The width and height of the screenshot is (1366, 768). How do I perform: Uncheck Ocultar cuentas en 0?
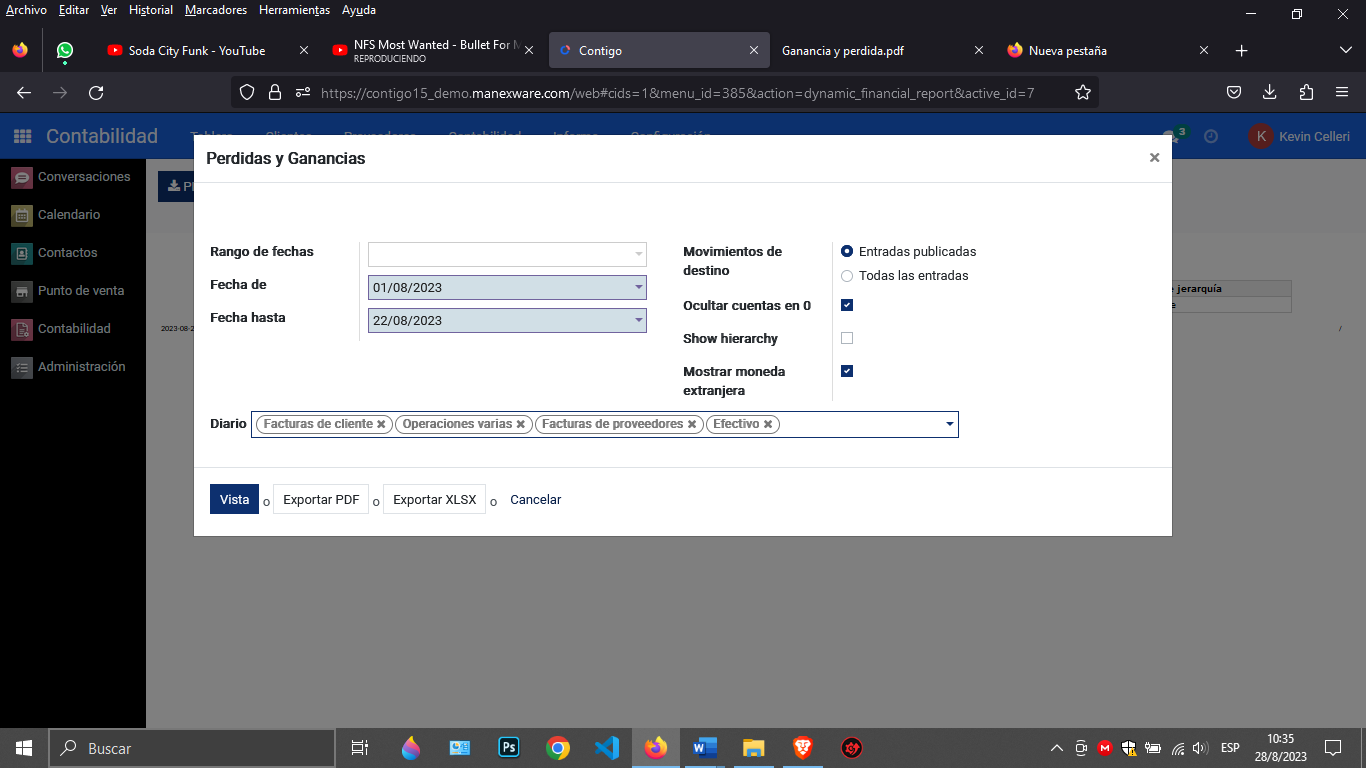click(847, 305)
